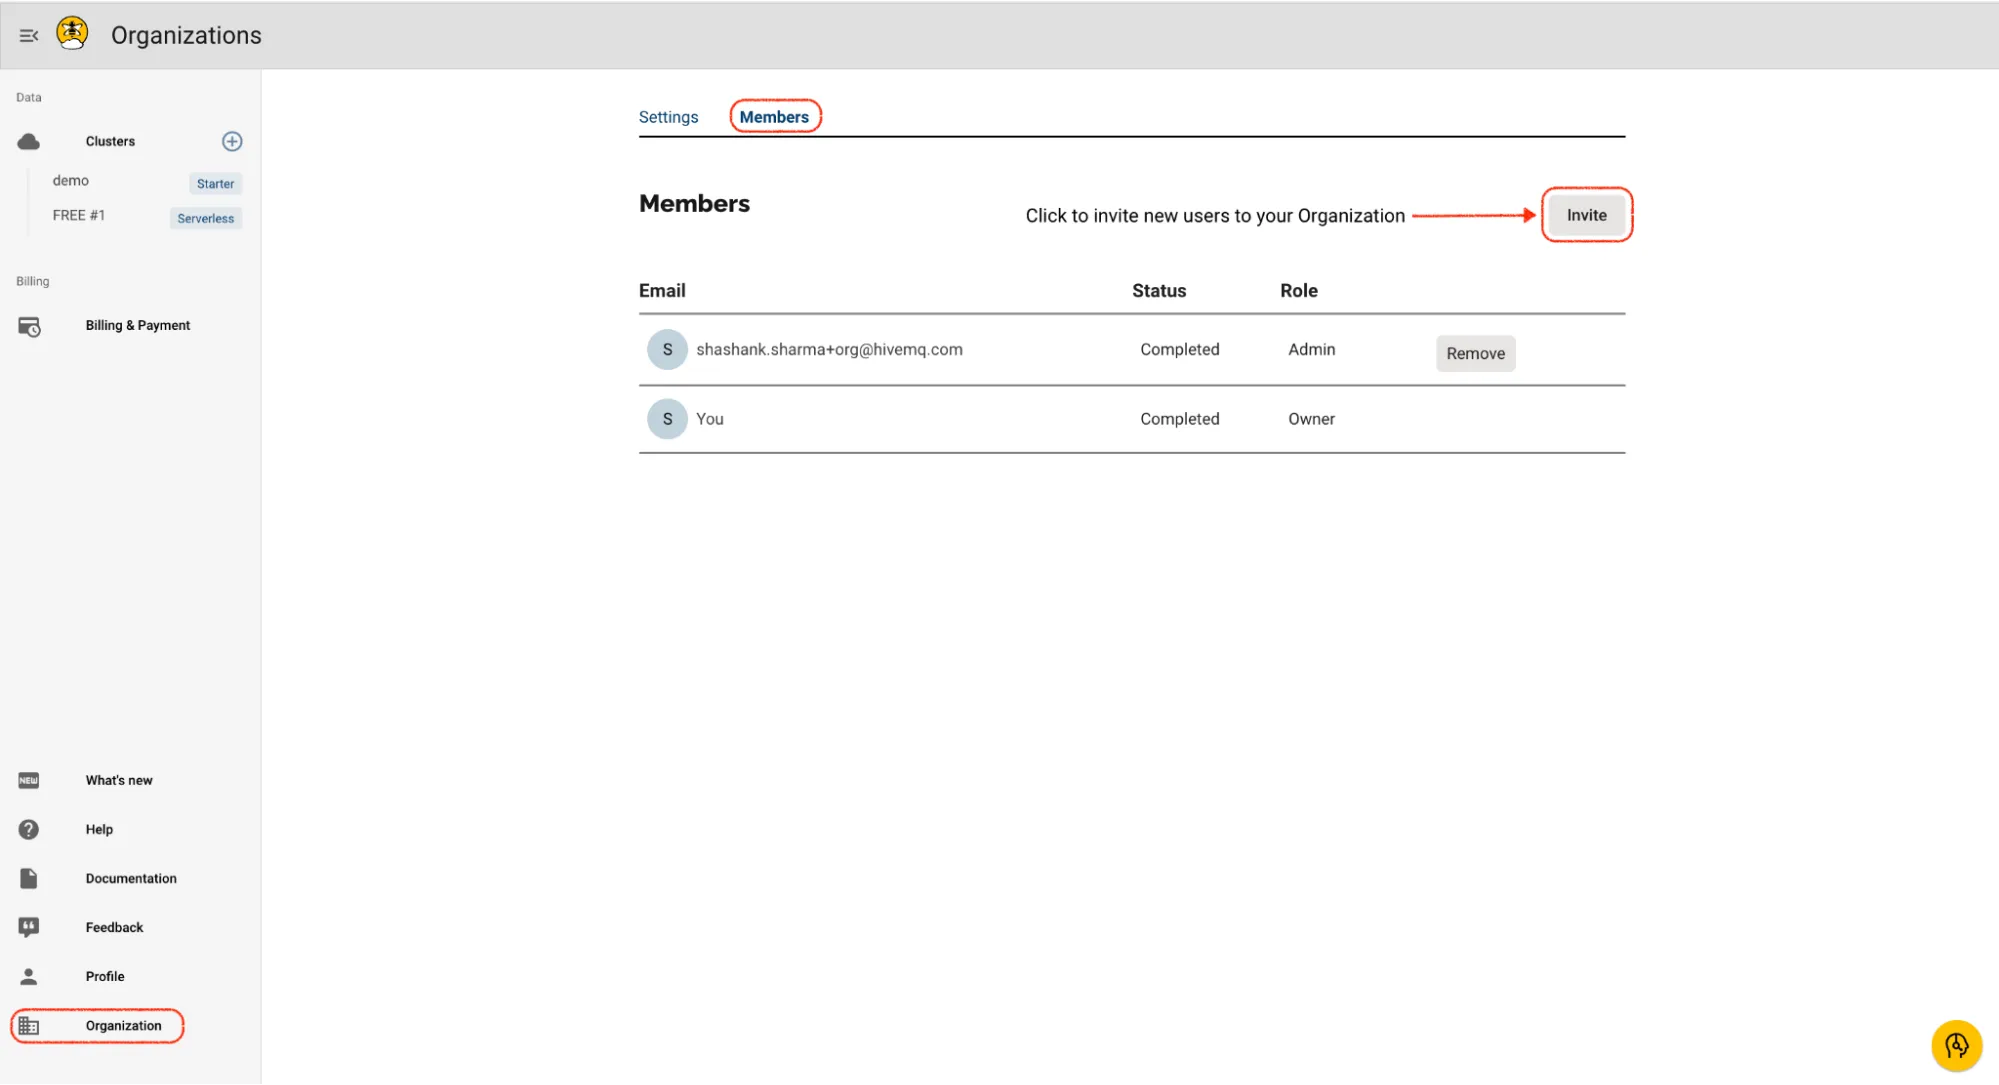Image resolution: width=1999 pixels, height=1085 pixels.
Task: Click Completed status of Admin row
Action: pyautogui.click(x=1179, y=349)
